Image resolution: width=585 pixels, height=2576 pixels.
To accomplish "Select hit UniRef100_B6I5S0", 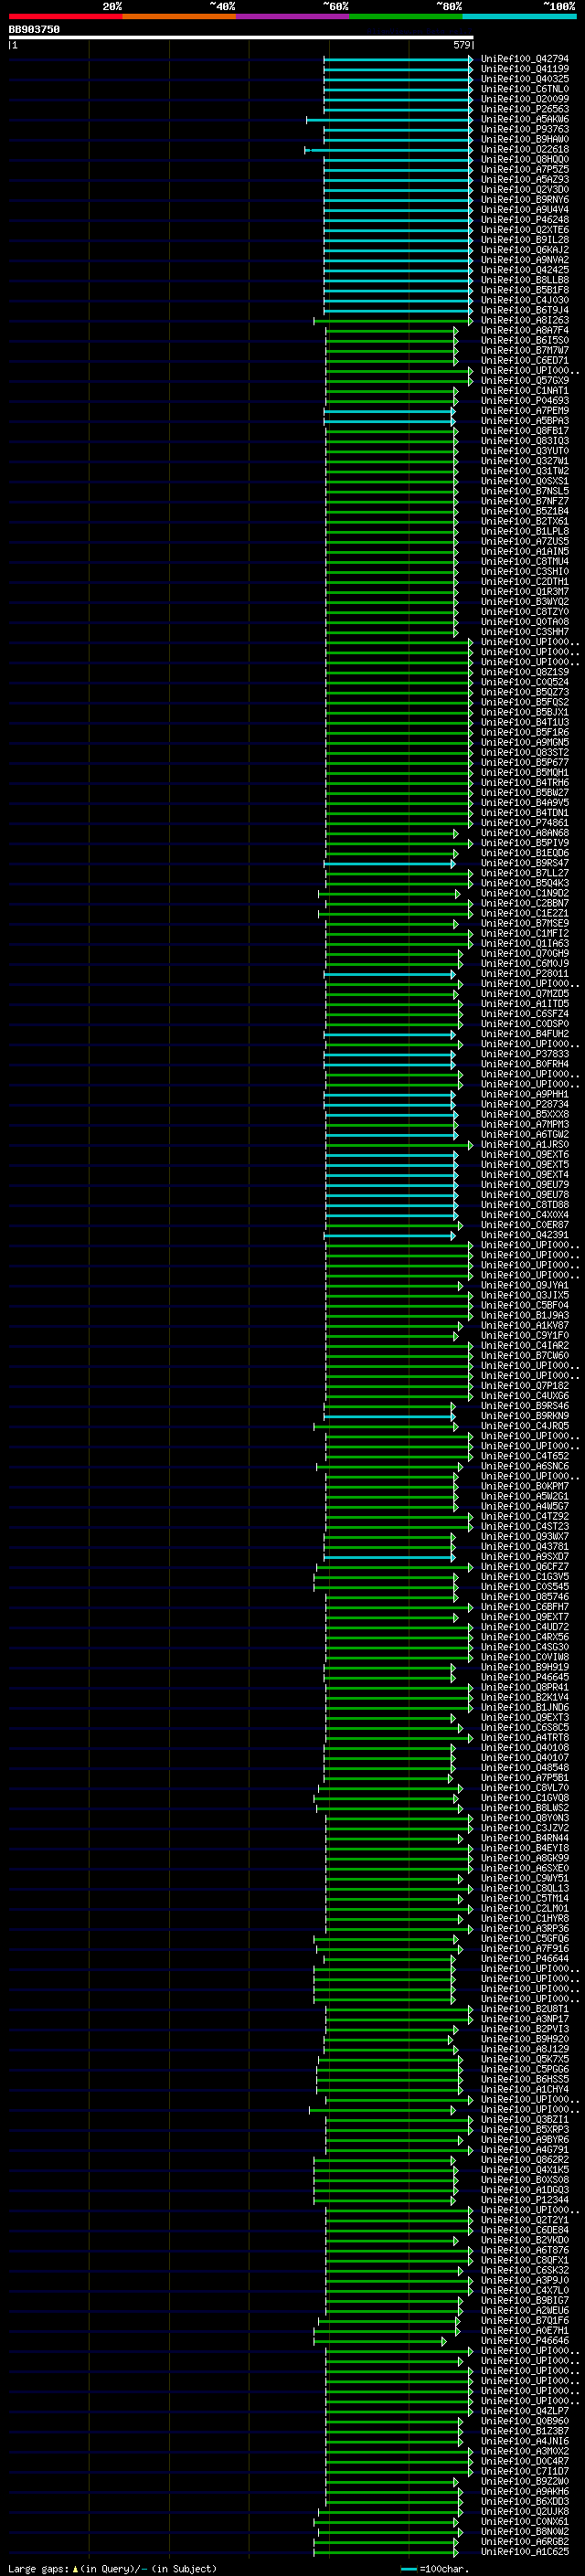I will point(524,341).
